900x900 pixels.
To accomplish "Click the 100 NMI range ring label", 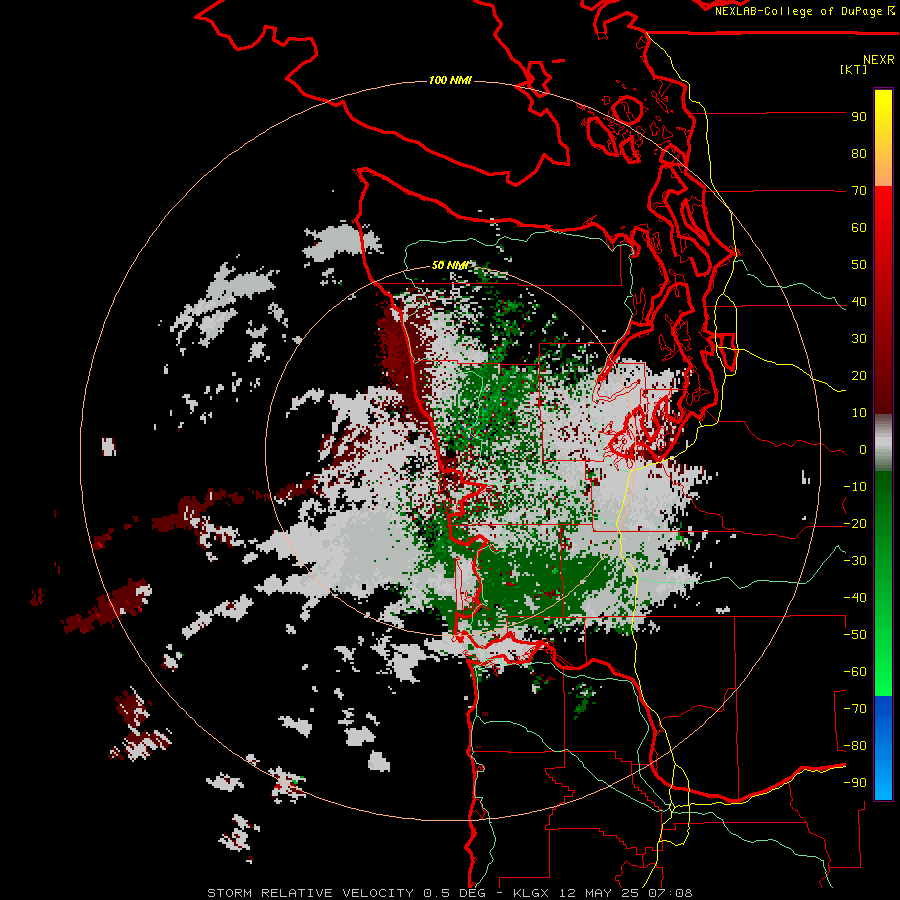I will pos(450,80).
